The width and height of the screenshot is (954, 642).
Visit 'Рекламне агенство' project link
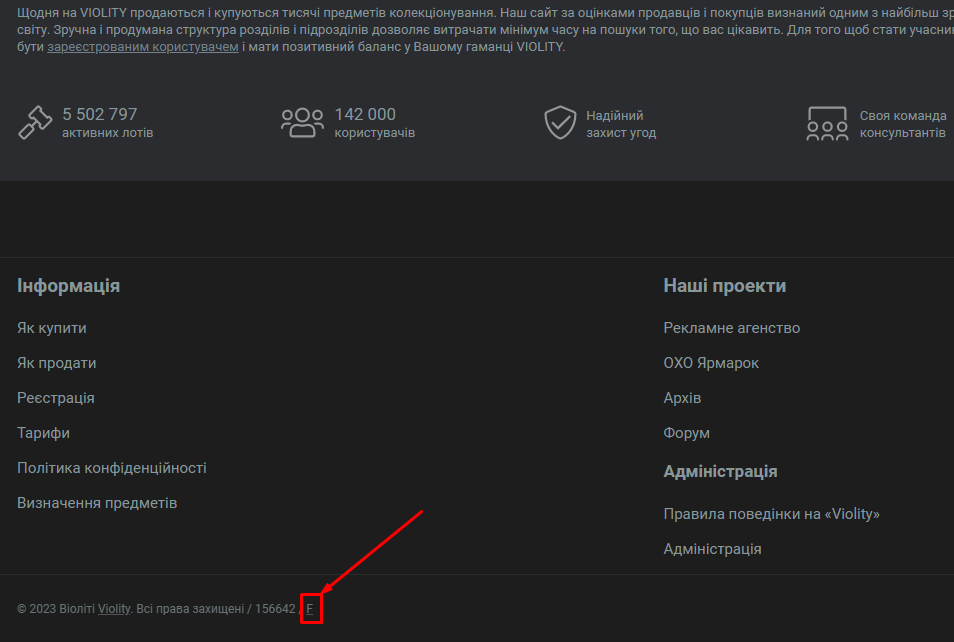pyautogui.click(x=732, y=328)
